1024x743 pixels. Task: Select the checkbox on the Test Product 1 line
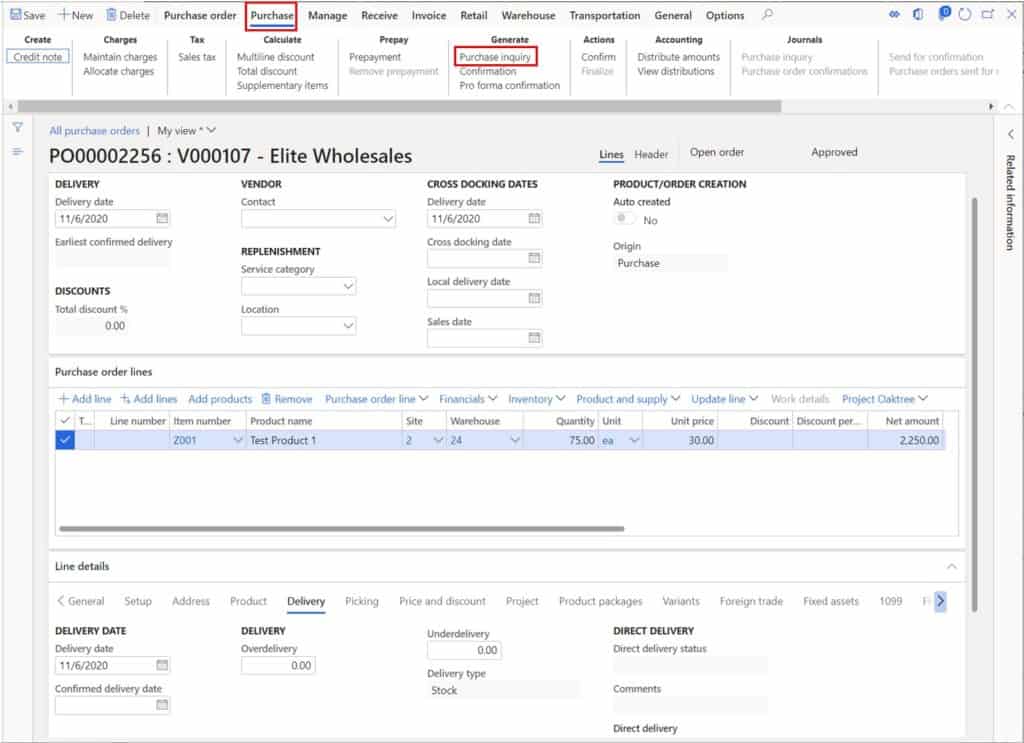click(x=65, y=440)
